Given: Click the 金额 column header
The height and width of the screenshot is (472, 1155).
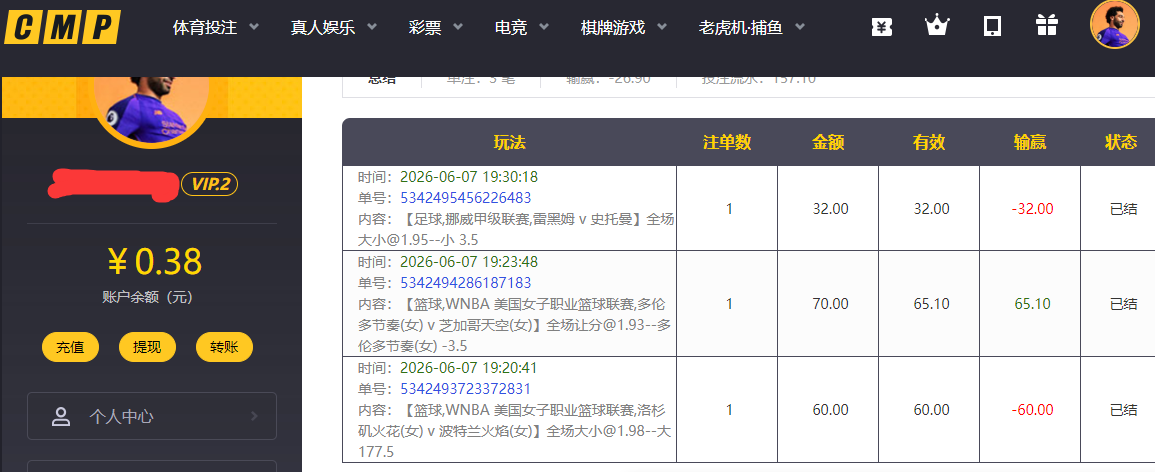Looking at the screenshot, I should point(828,143).
